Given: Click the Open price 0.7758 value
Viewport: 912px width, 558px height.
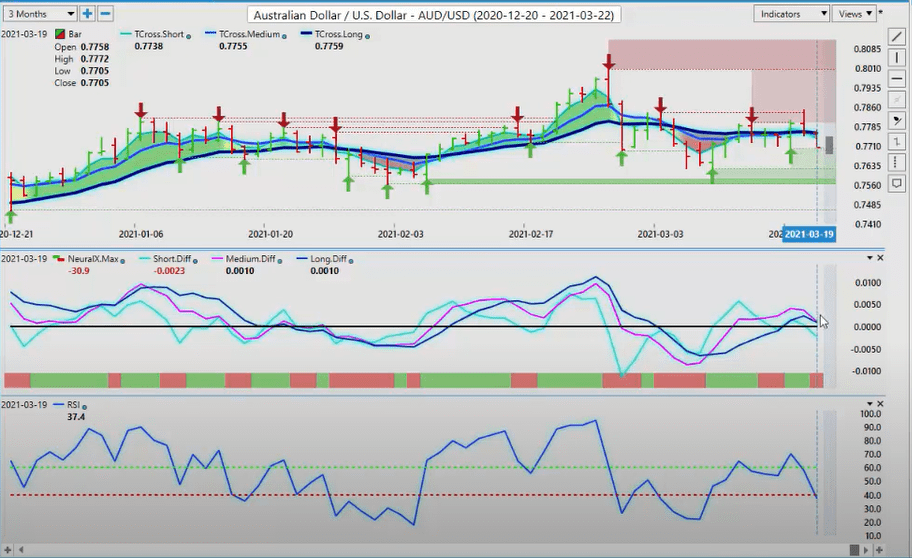Looking at the screenshot, I should pyautogui.click(x=95, y=47).
